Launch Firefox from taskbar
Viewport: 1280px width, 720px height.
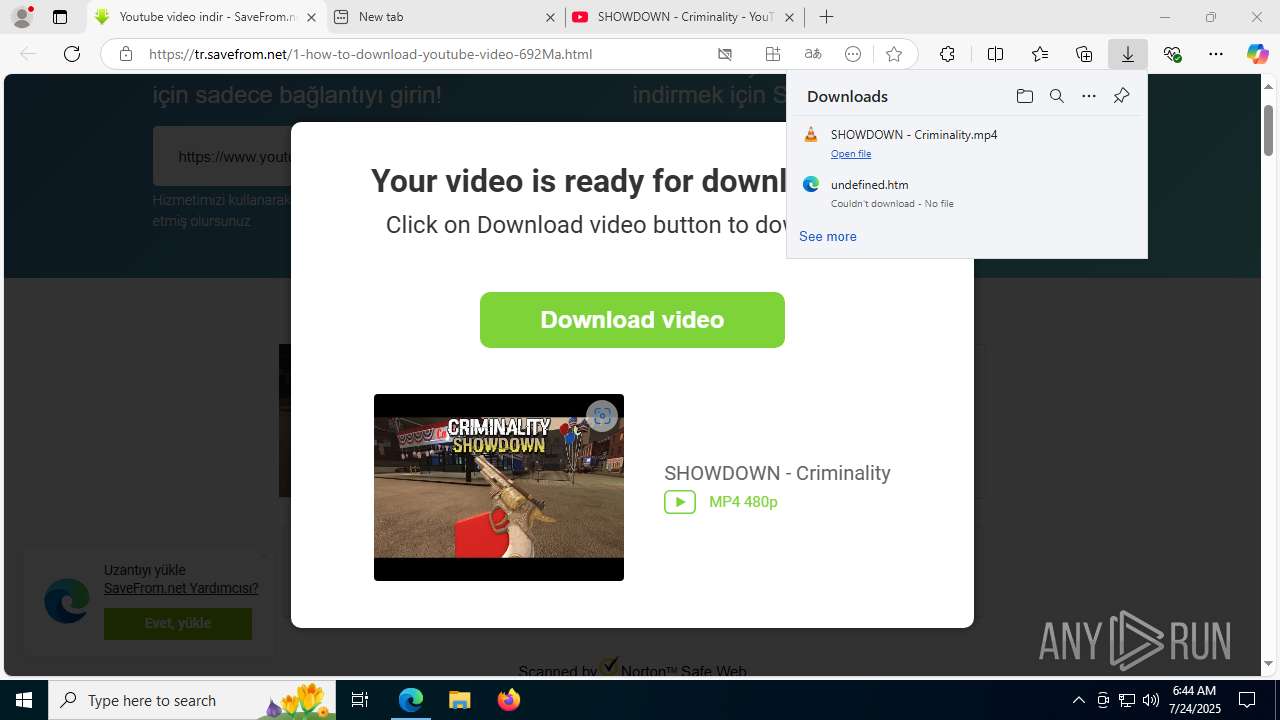click(x=508, y=700)
